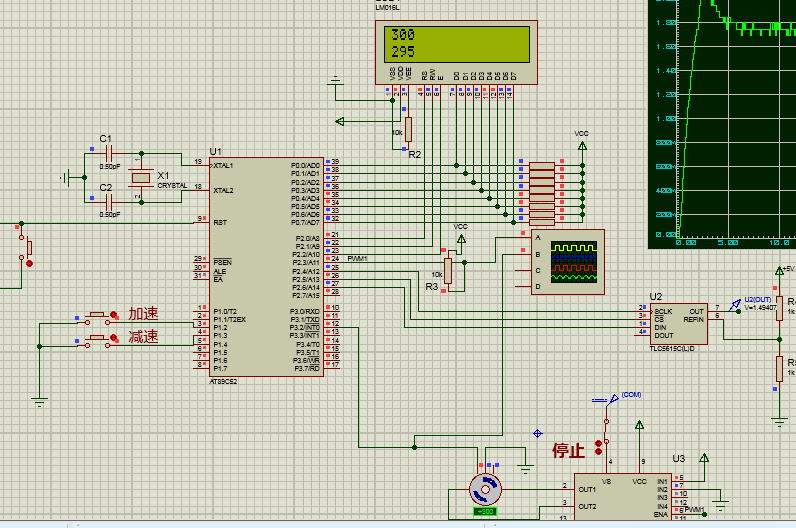Select the C2 capacitor
Viewport: 796px width, 528px height.
[109, 201]
